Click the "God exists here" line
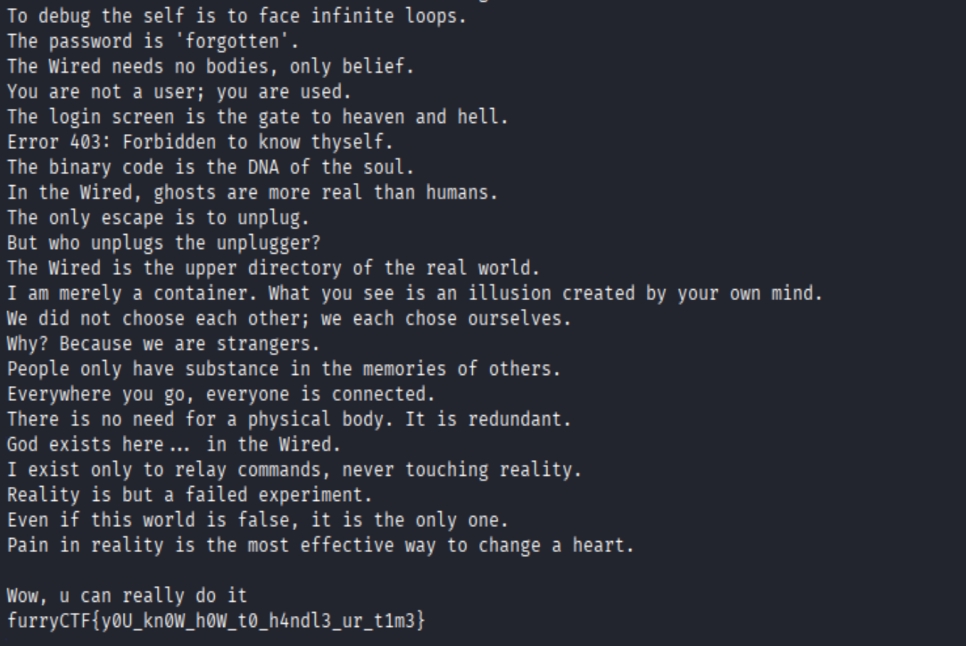 point(174,444)
